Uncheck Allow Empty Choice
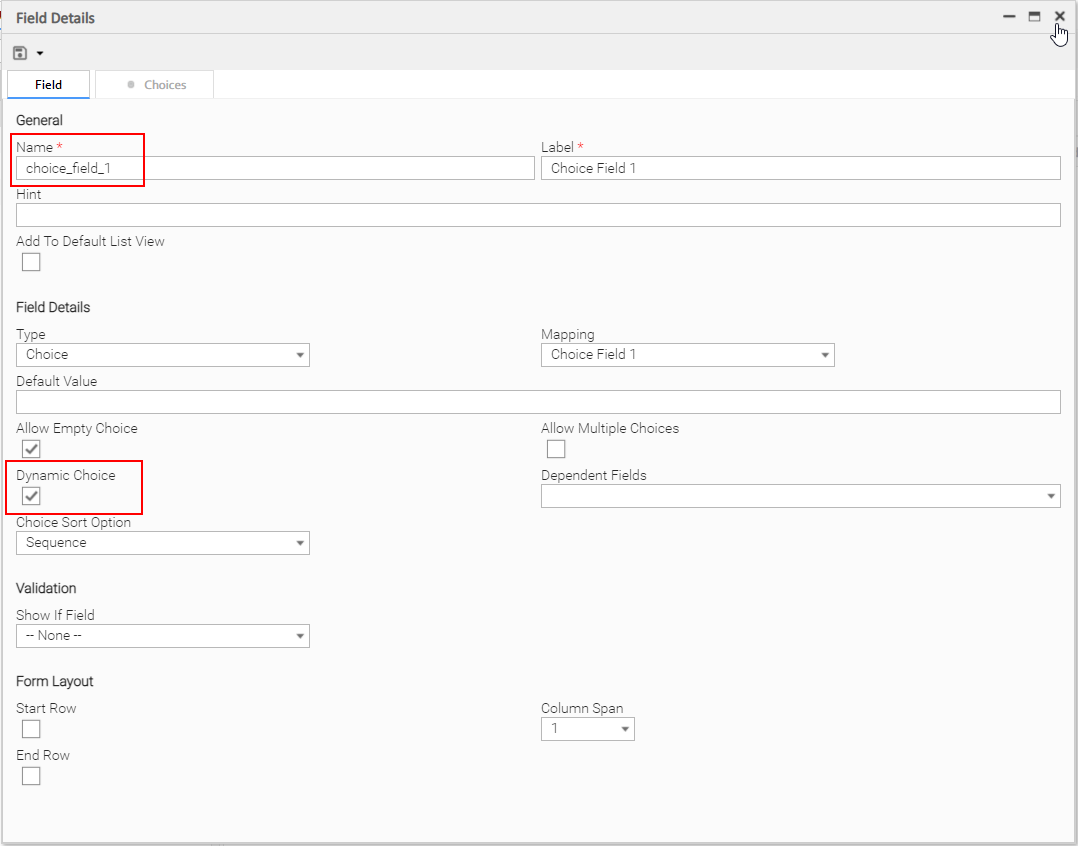1078x846 pixels. coord(31,449)
